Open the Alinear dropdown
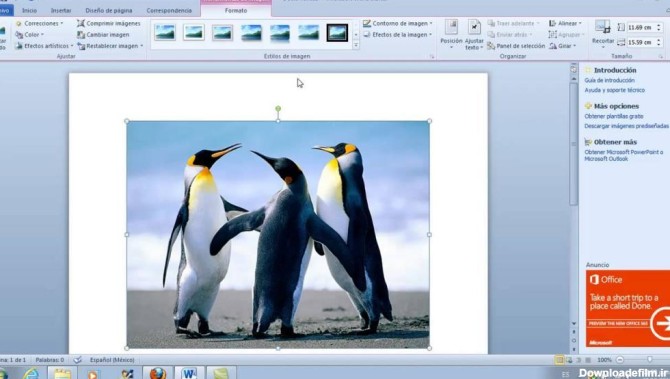This screenshot has height=379, width=670. point(565,23)
